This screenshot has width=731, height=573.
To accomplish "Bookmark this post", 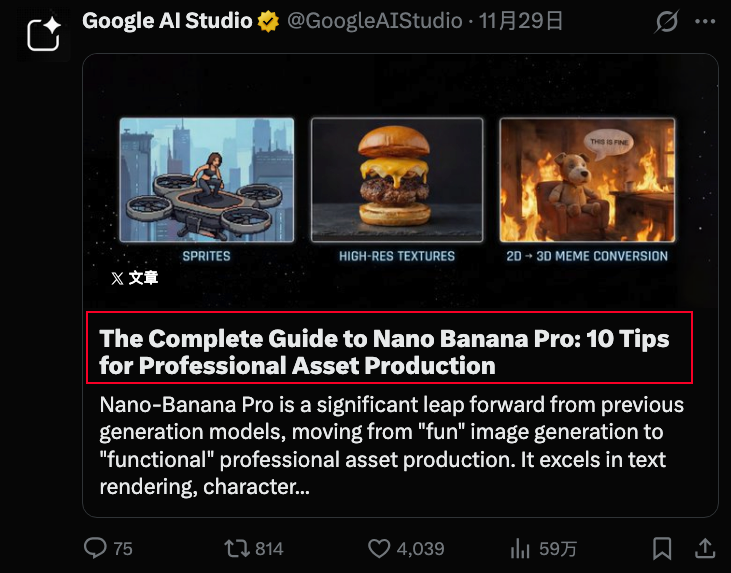I will coord(662,548).
